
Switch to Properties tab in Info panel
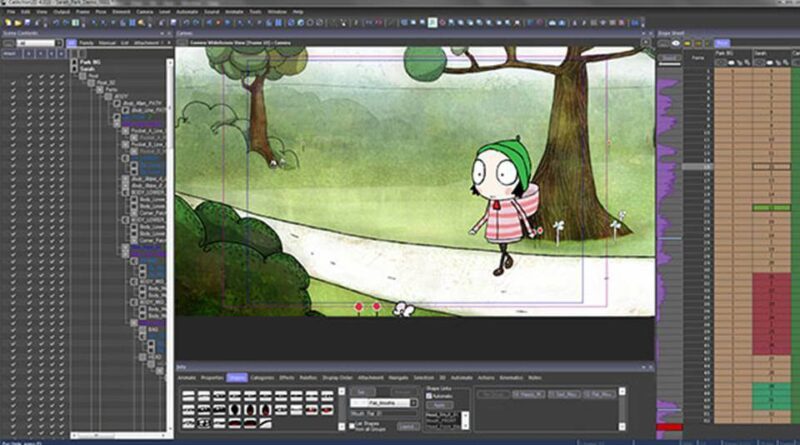(212, 378)
